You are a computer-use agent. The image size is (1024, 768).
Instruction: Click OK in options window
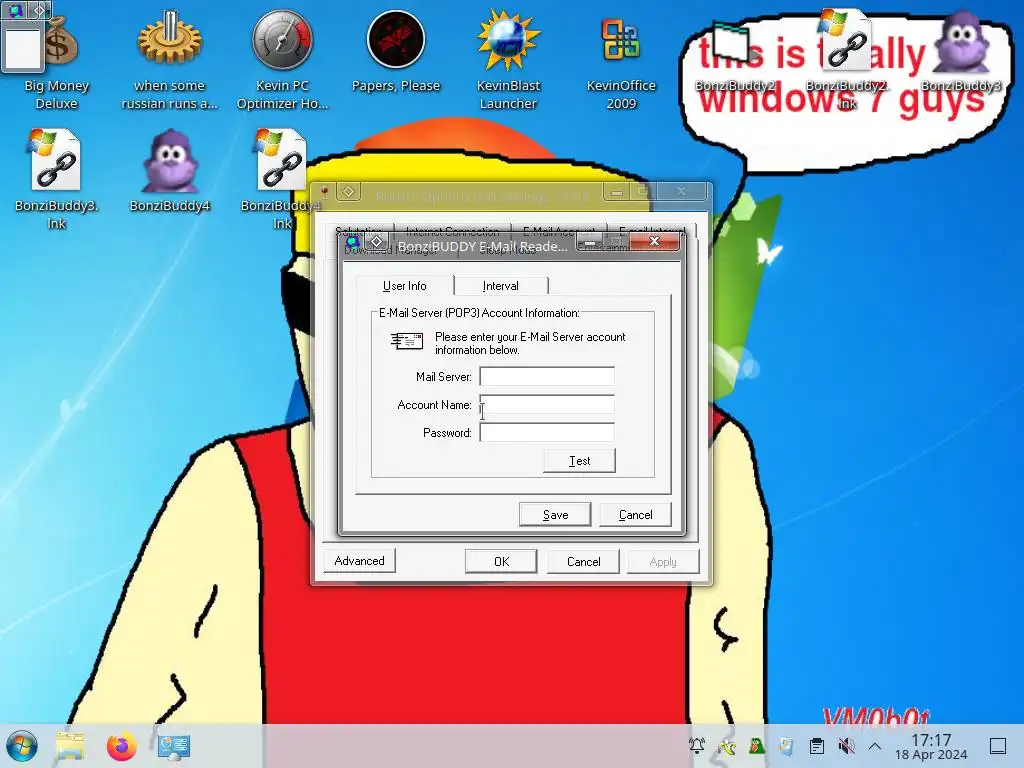[501, 562]
